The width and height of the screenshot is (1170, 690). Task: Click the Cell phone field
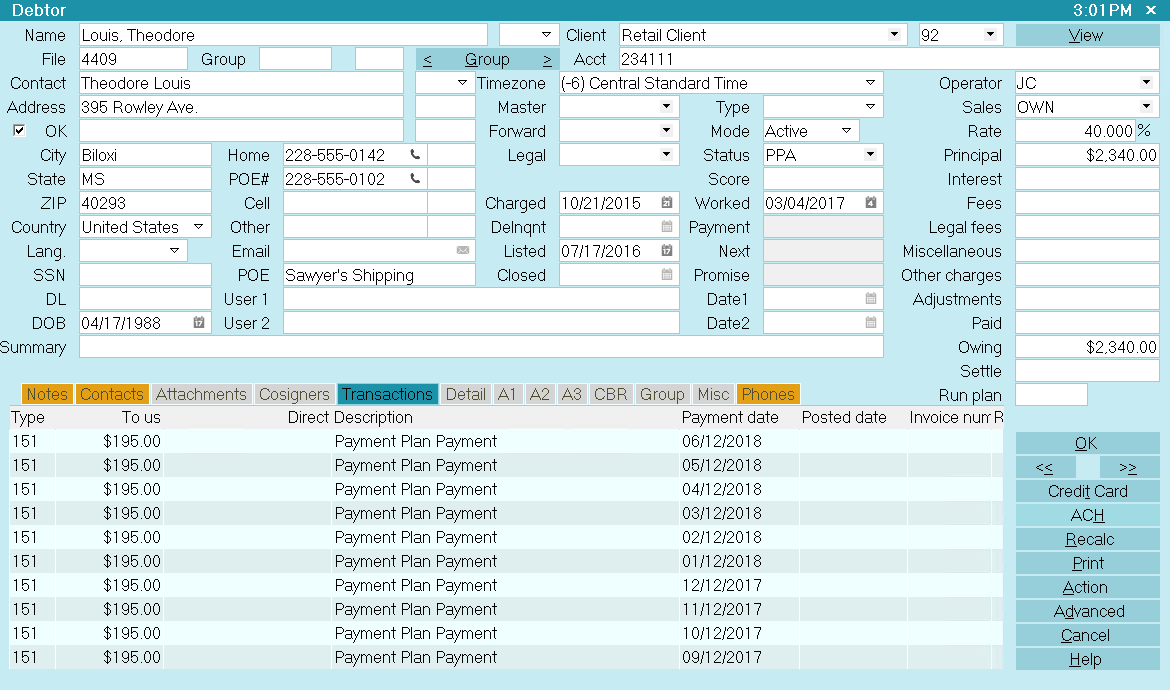point(355,203)
